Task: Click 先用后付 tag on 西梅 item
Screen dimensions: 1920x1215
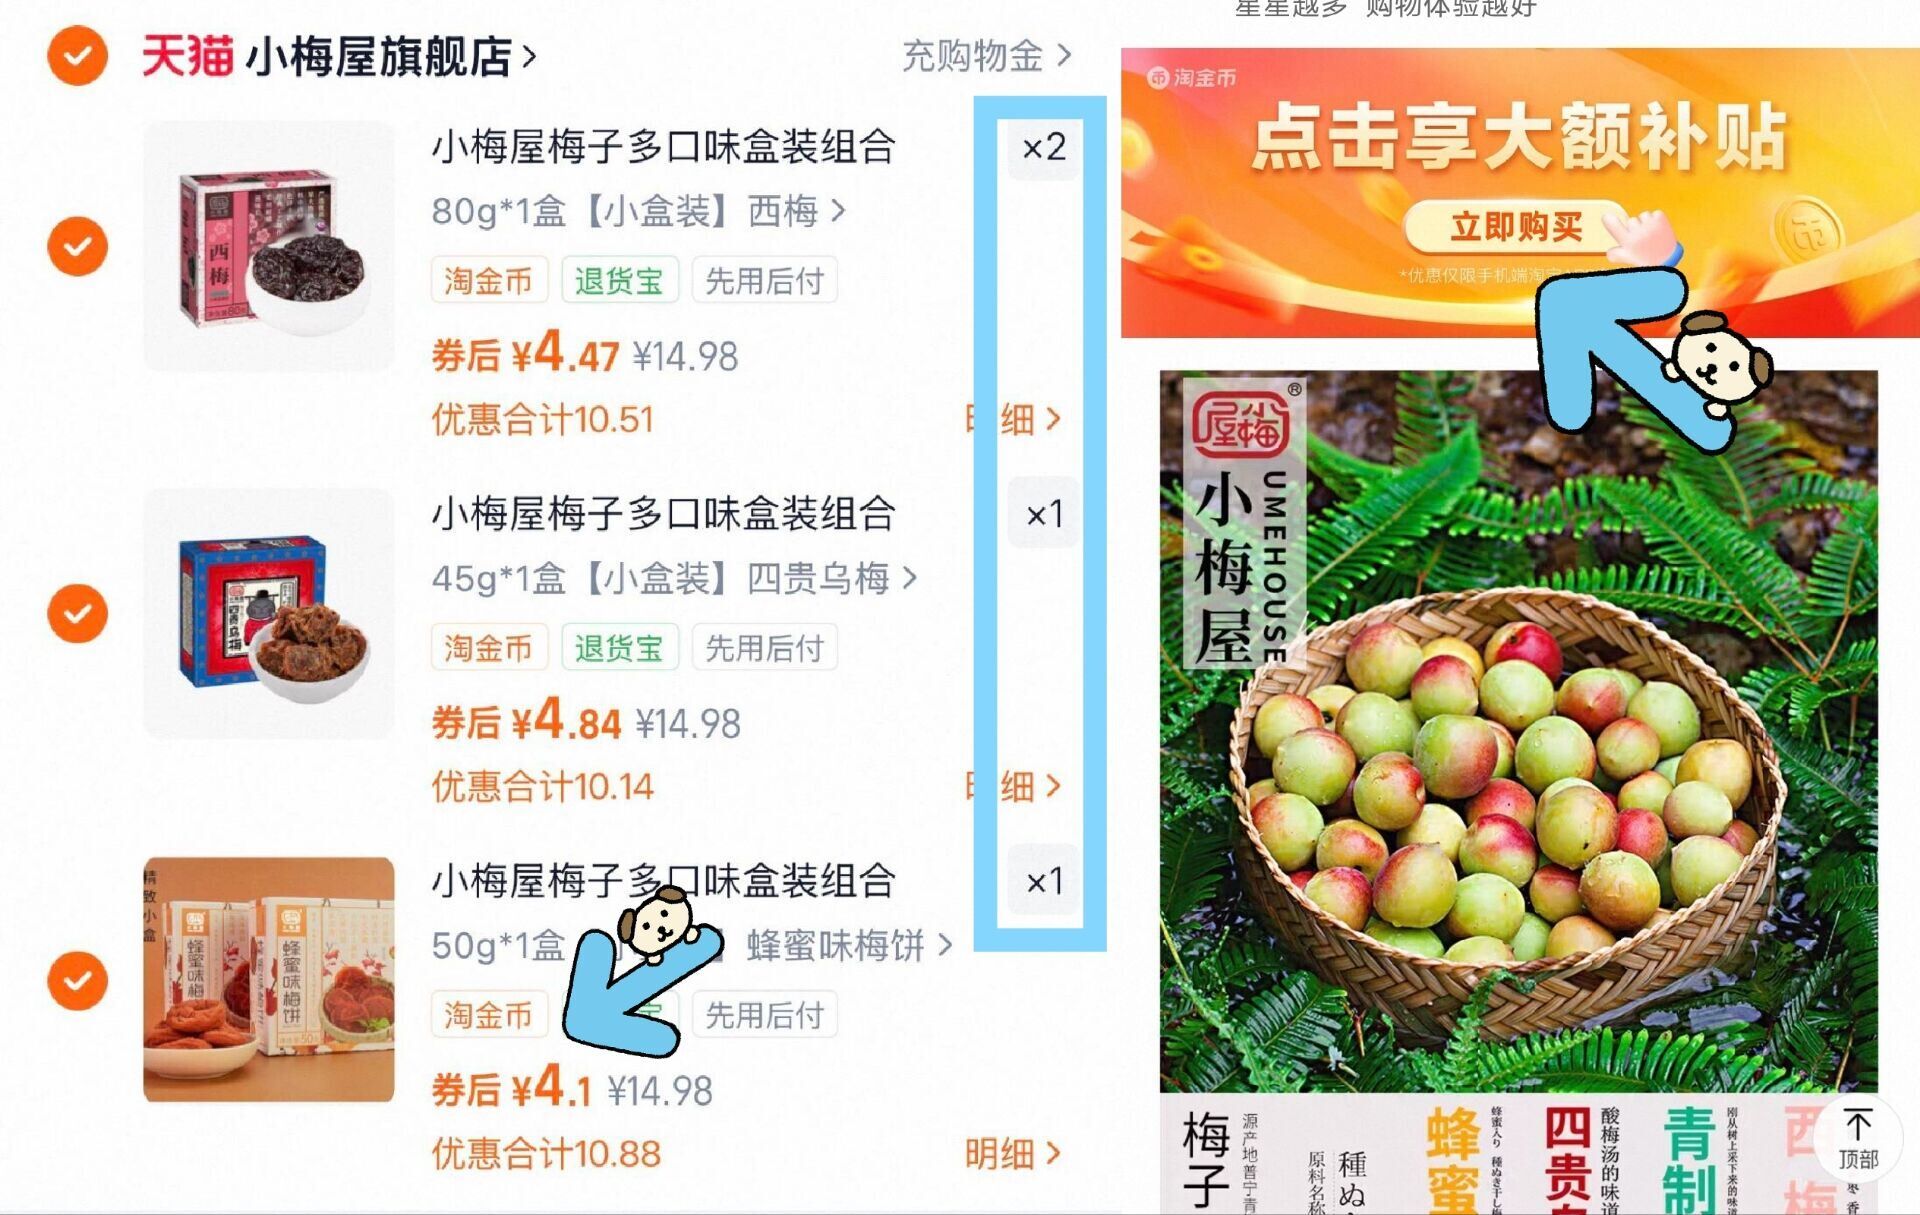Action: tap(764, 281)
